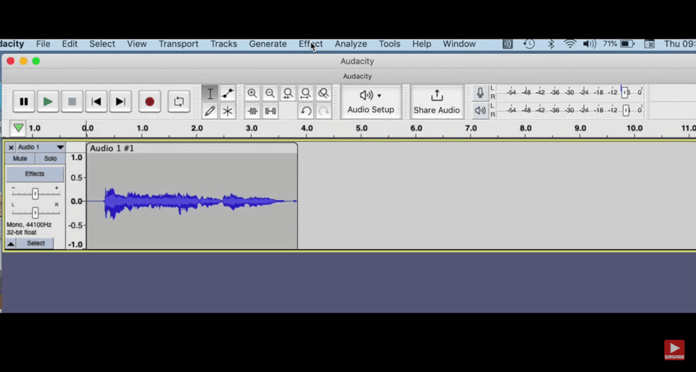Silence audio selection icon
Viewport: 696px width, 372px height.
(x=270, y=111)
